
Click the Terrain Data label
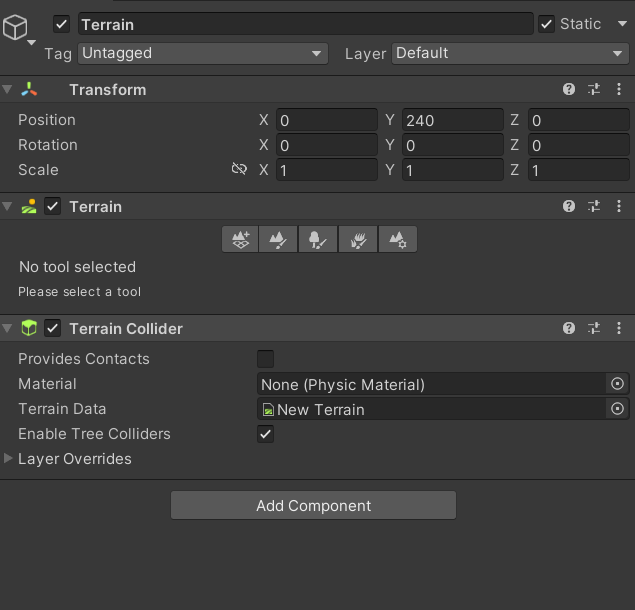(x=62, y=409)
